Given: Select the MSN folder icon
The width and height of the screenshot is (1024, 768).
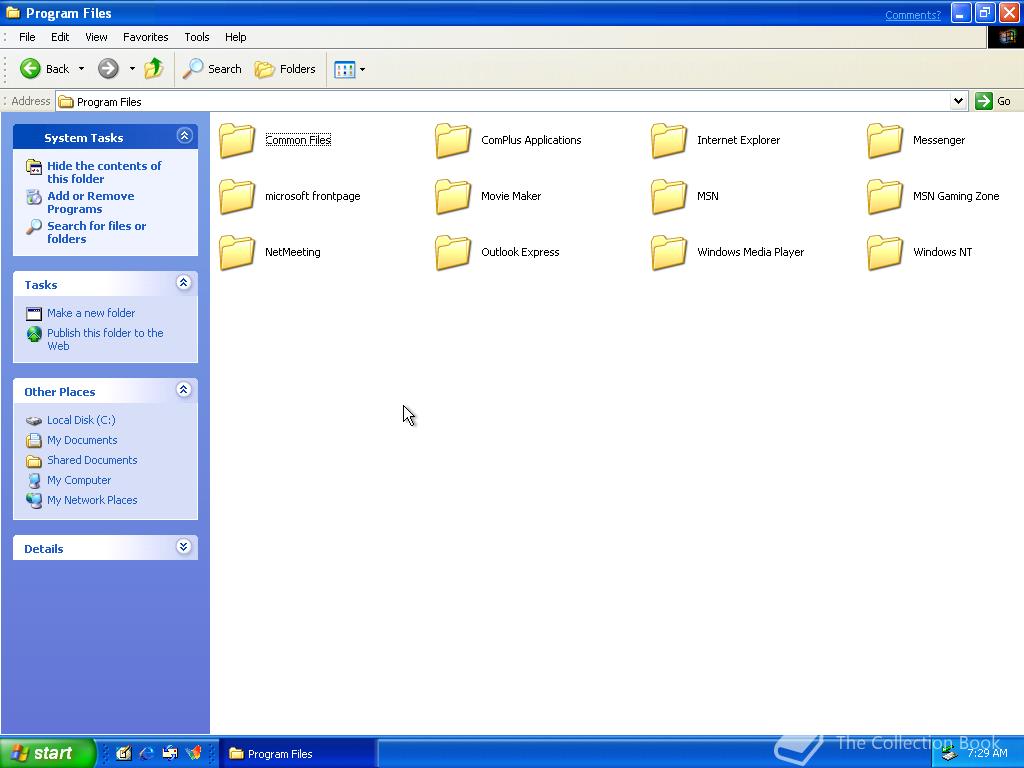Looking at the screenshot, I should (x=669, y=197).
